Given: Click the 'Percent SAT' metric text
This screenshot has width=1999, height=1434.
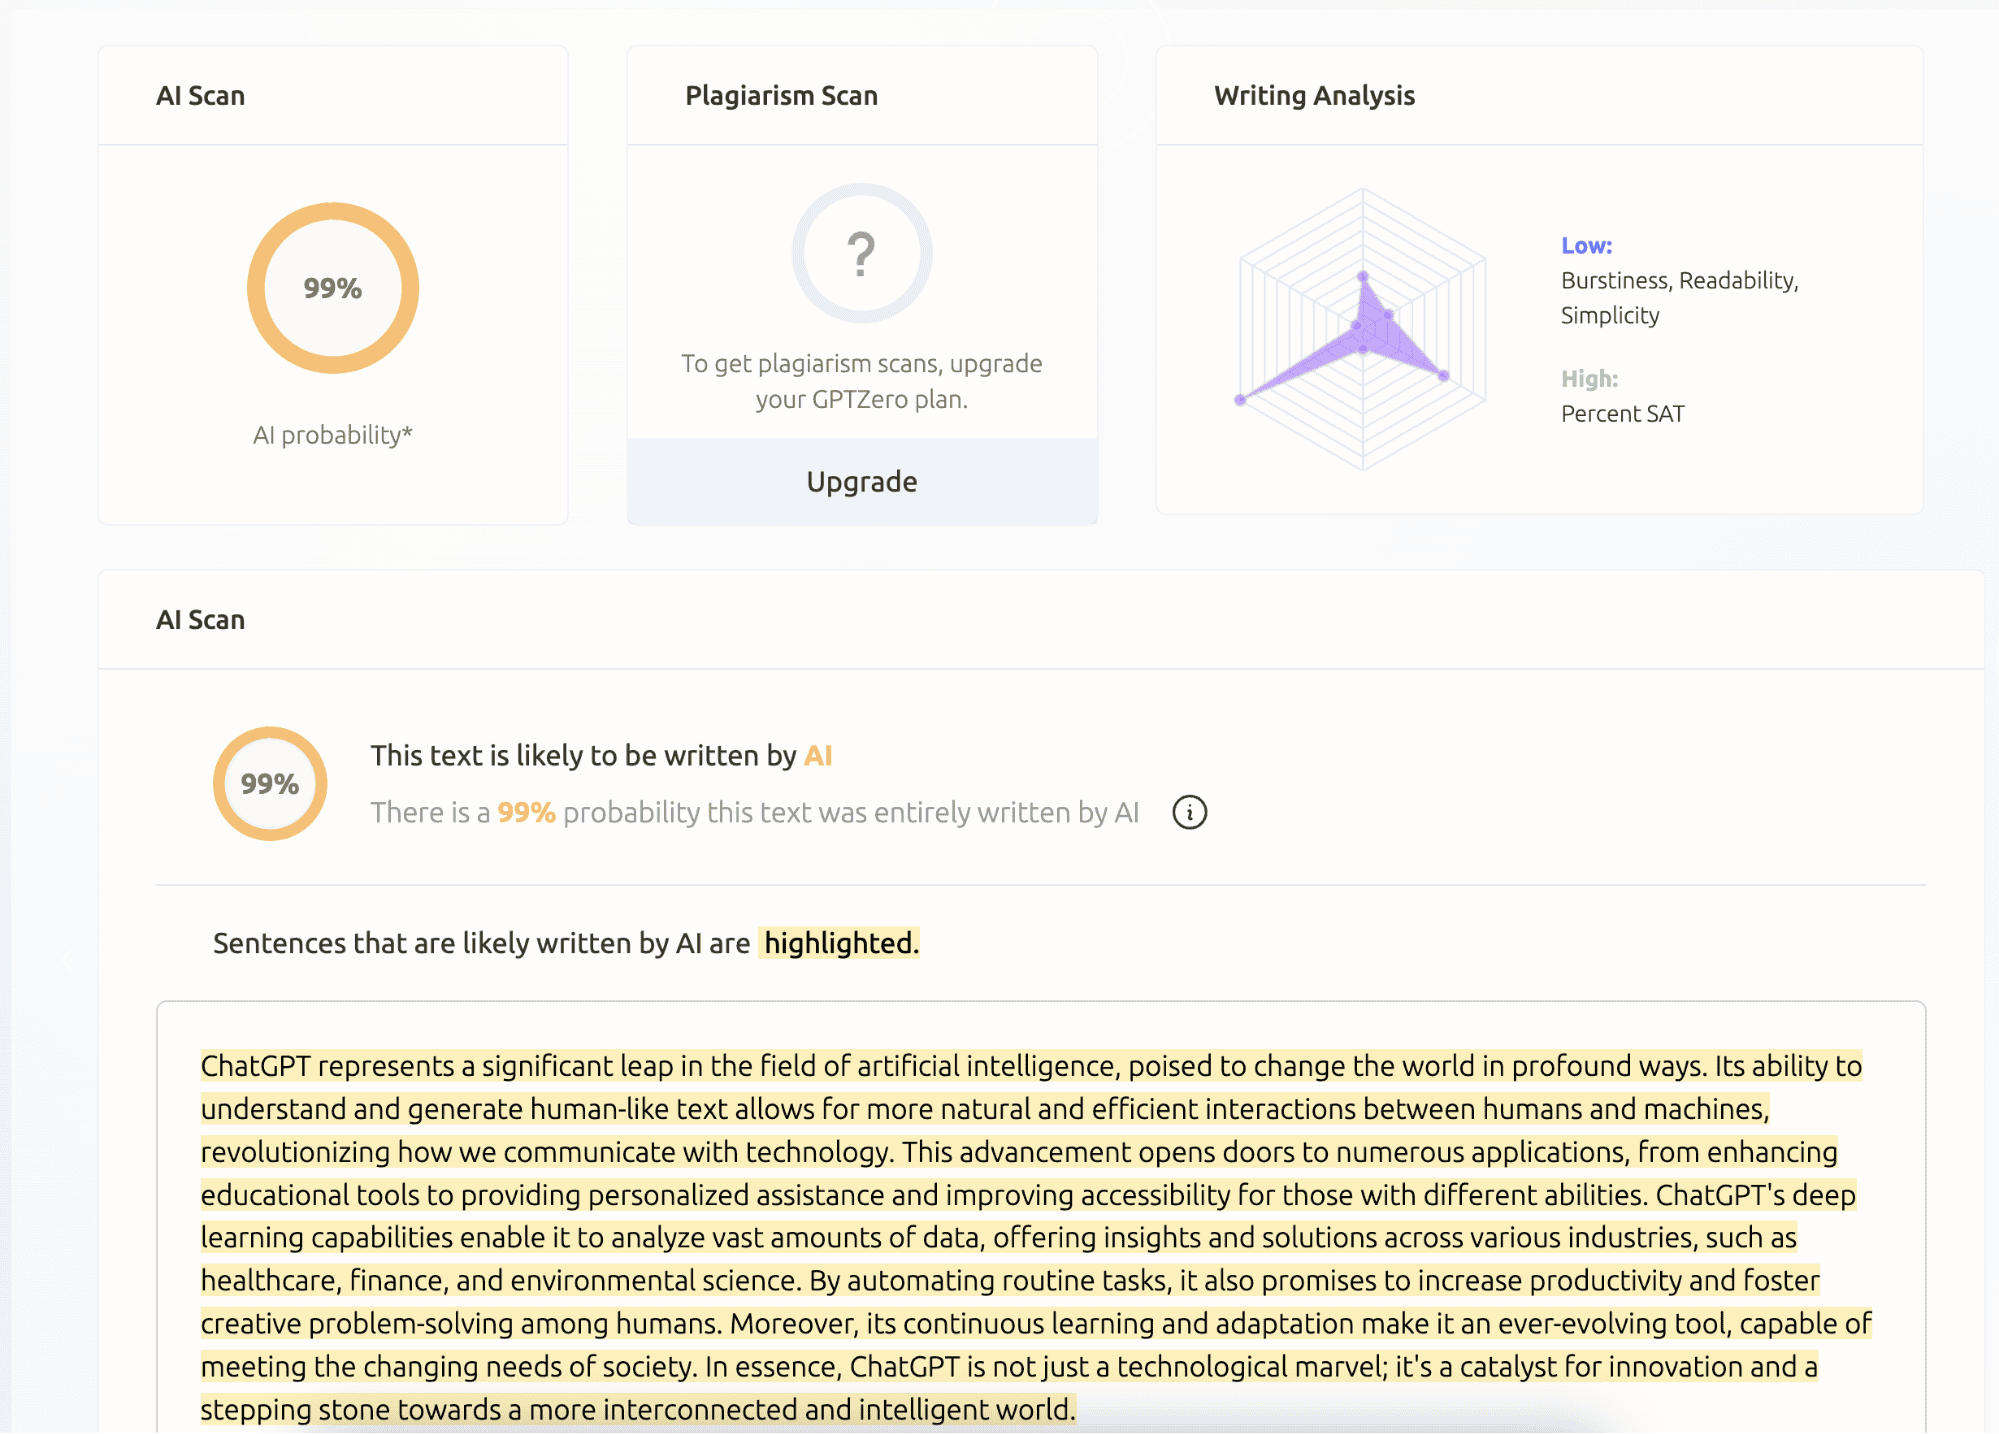Looking at the screenshot, I should (1622, 414).
